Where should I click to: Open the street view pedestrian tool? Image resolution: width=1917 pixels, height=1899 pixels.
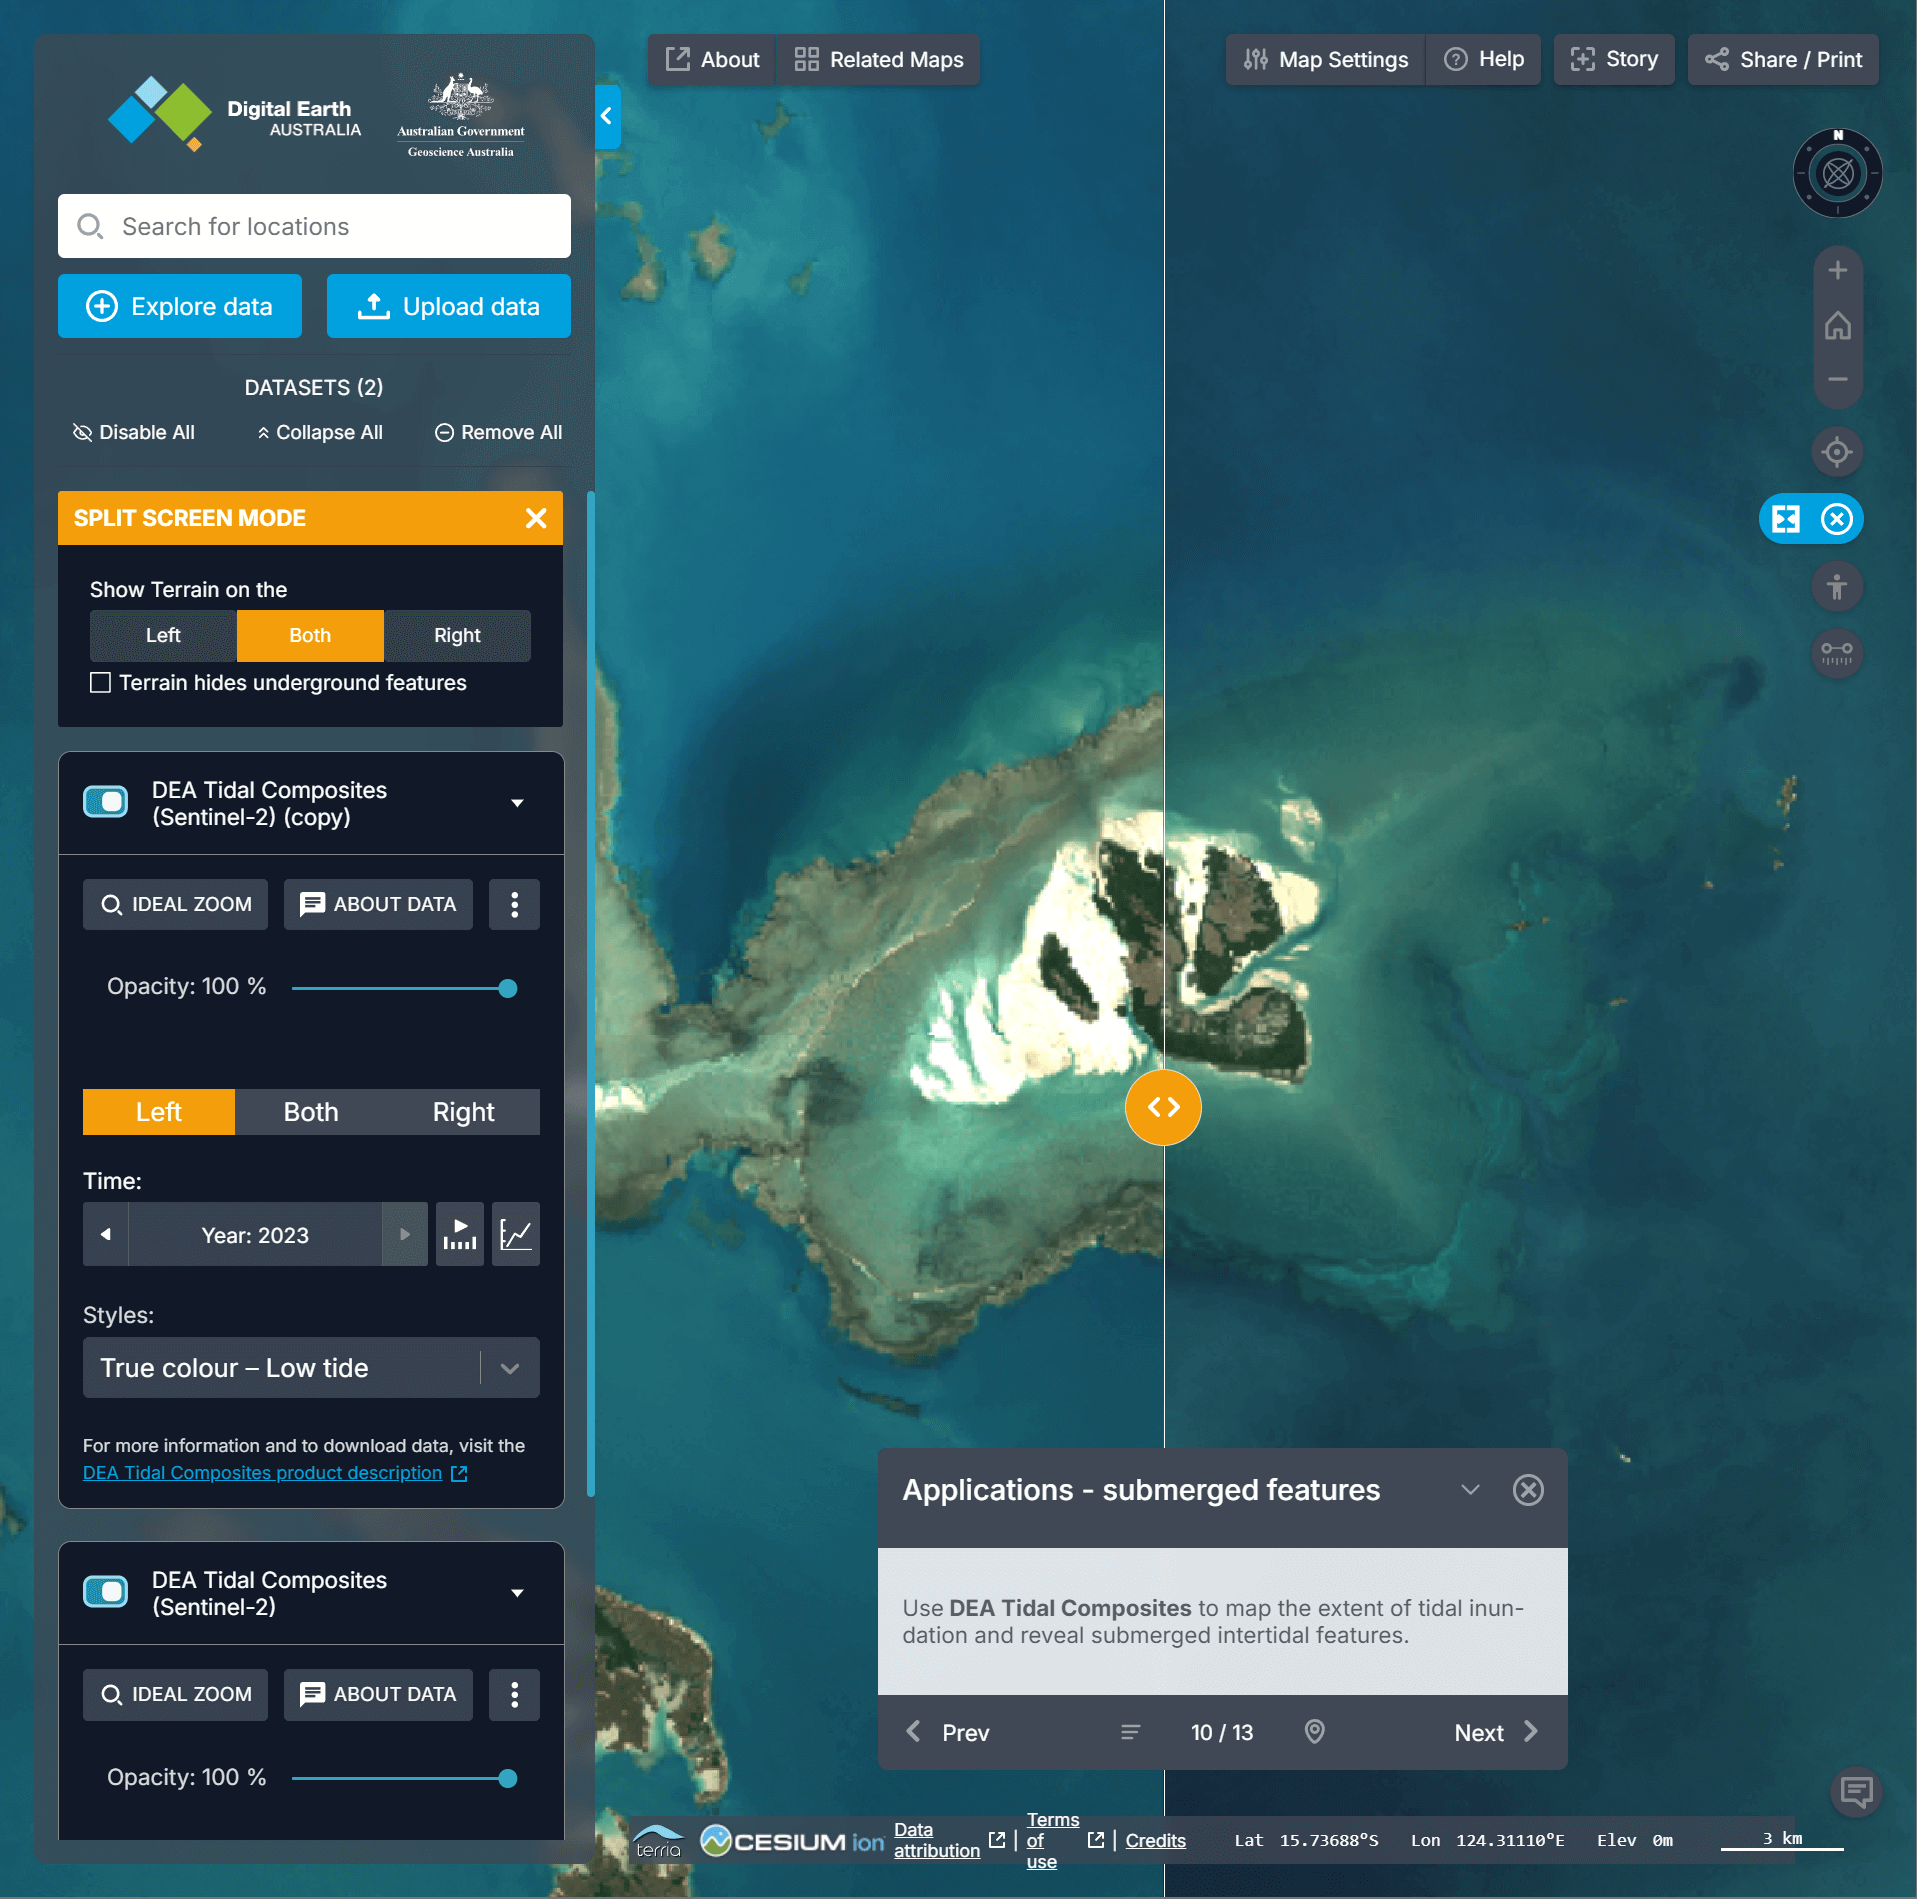(x=1836, y=587)
